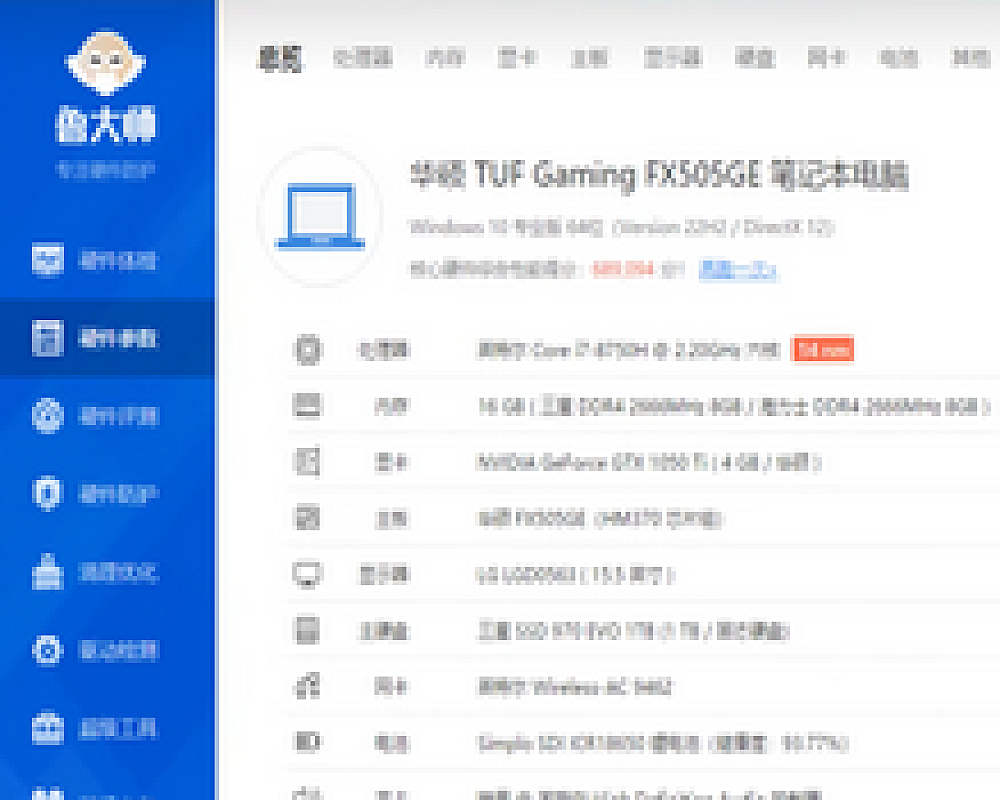This screenshot has height=800, width=1000.
Task: Click the blue link beside the hardware score
Action: pyautogui.click(x=738, y=269)
